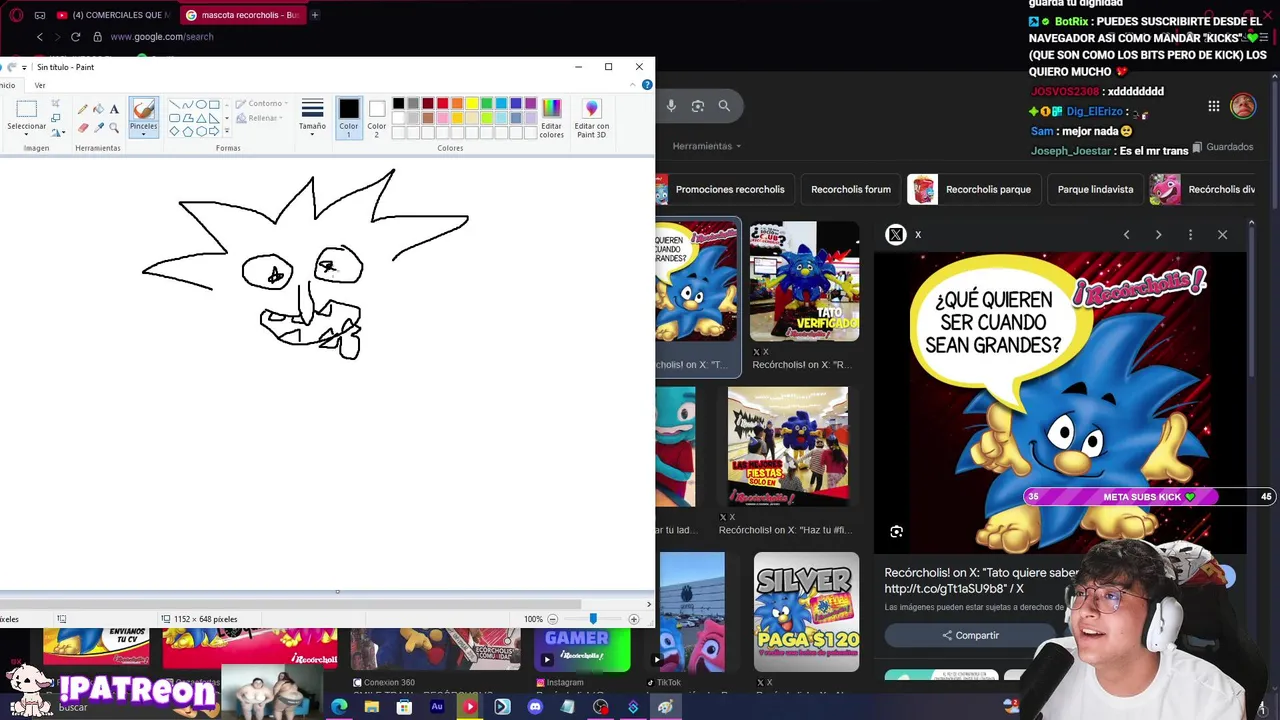Viewport: 1280px width, 720px height.
Task: Open more options in preview panel
Action: 1190,235
